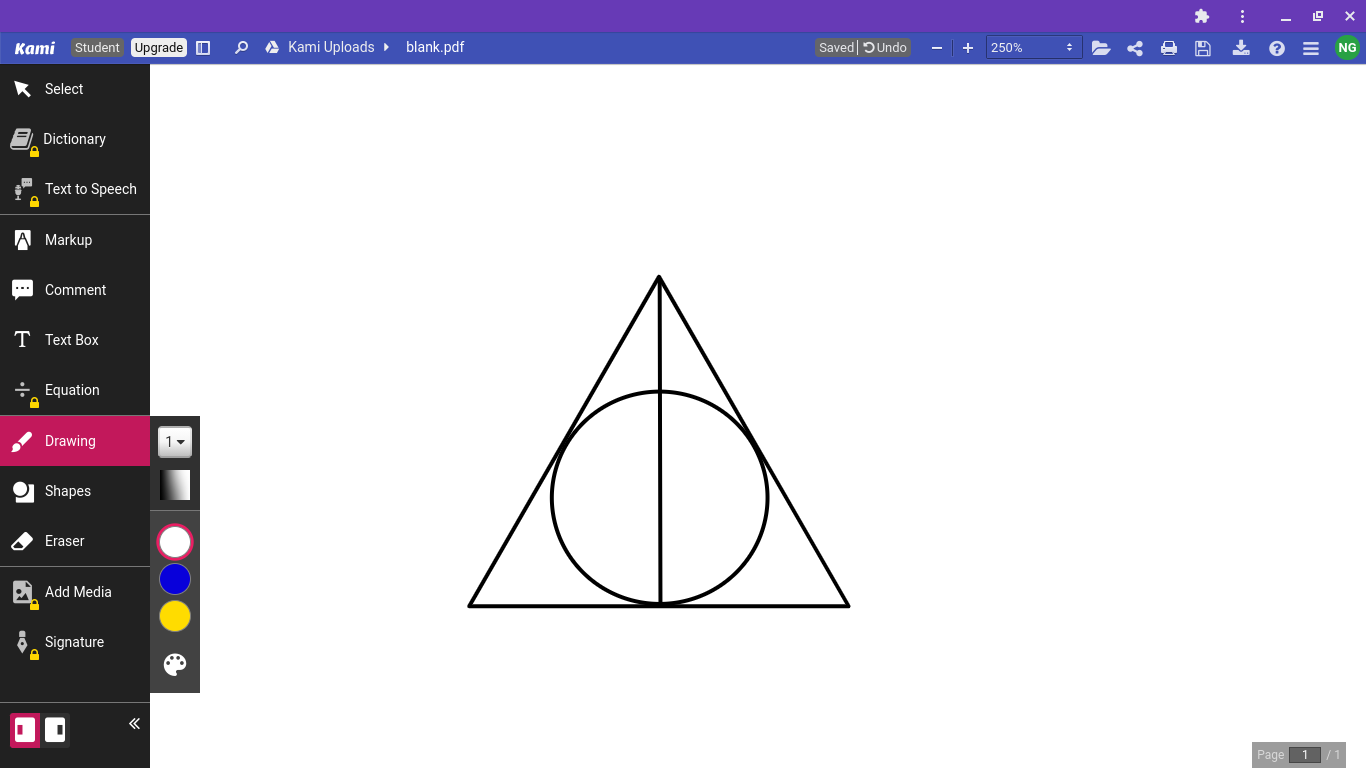Open the zoom level dropdown showing 250%
The height and width of the screenshot is (768, 1366).
1034,48
